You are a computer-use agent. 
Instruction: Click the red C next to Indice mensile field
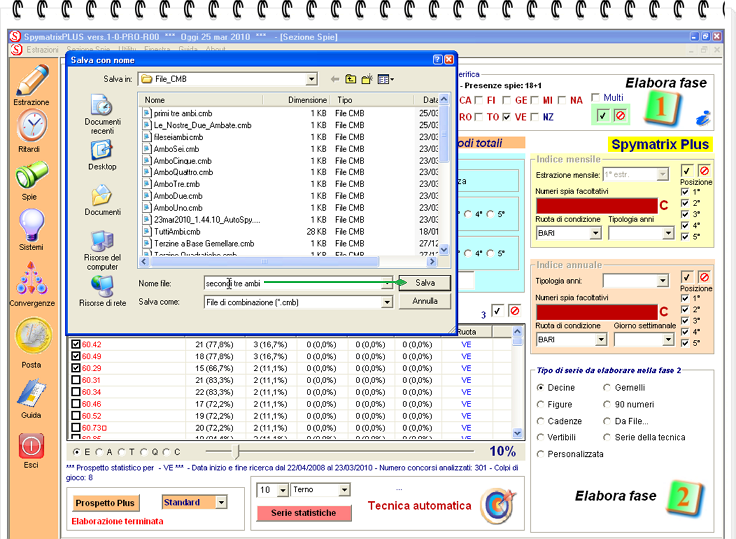664,206
